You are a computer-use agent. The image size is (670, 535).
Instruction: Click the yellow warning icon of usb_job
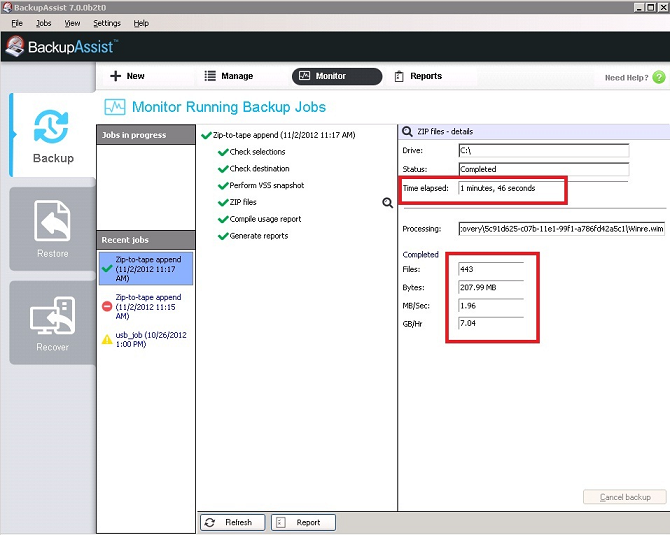(107, 339)
